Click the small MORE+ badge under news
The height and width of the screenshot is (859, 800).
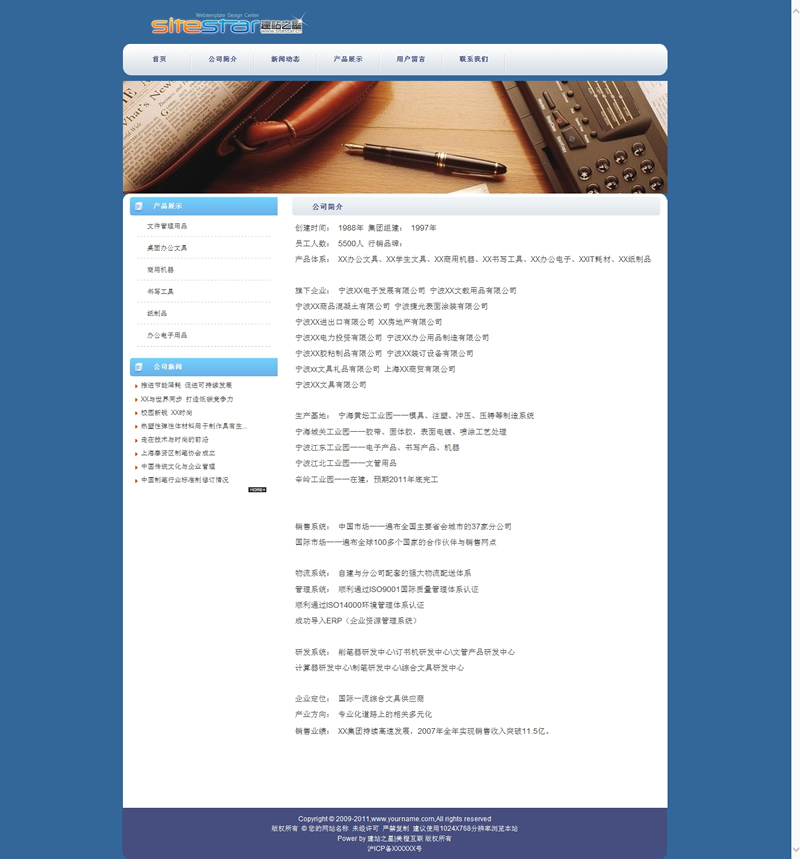(257, 490)
